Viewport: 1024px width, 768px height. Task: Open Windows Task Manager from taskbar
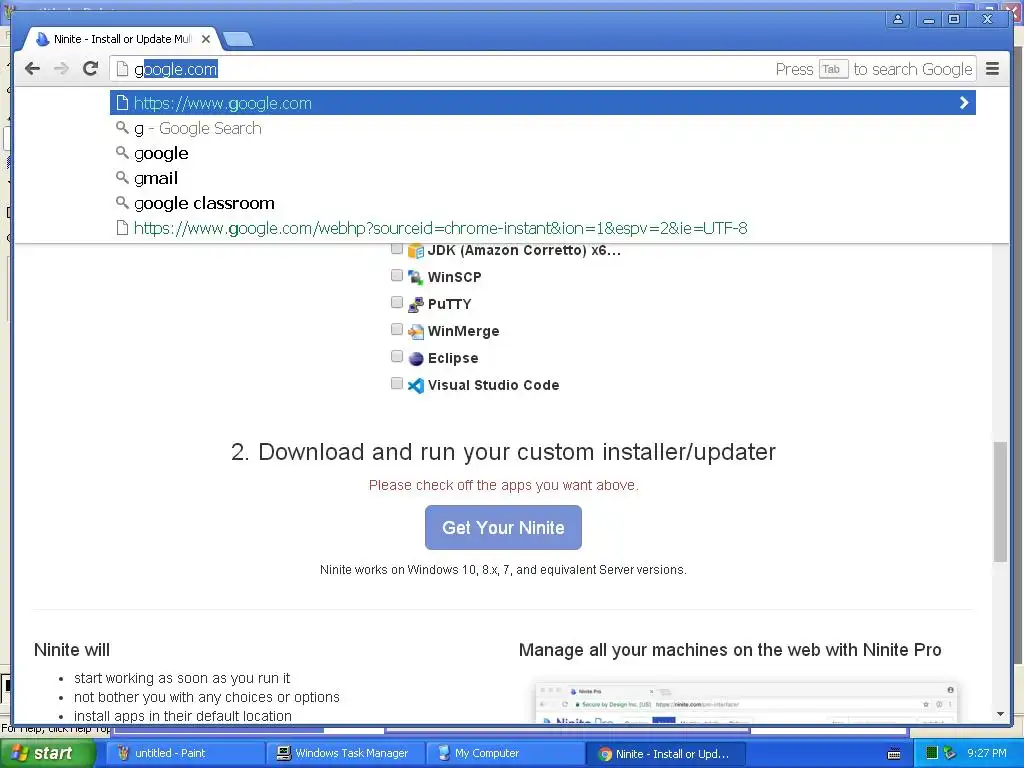[x=345, y=754]
